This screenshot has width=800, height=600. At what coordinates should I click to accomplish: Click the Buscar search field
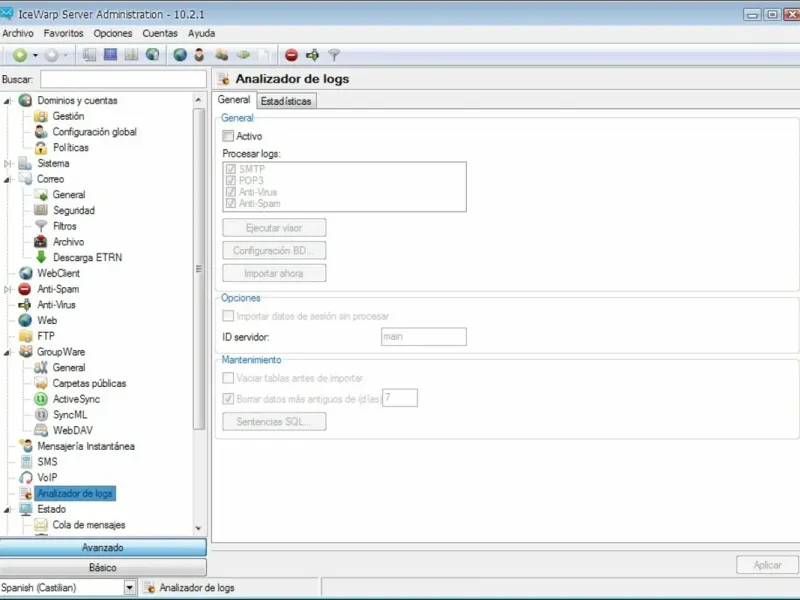pos(123,80)
